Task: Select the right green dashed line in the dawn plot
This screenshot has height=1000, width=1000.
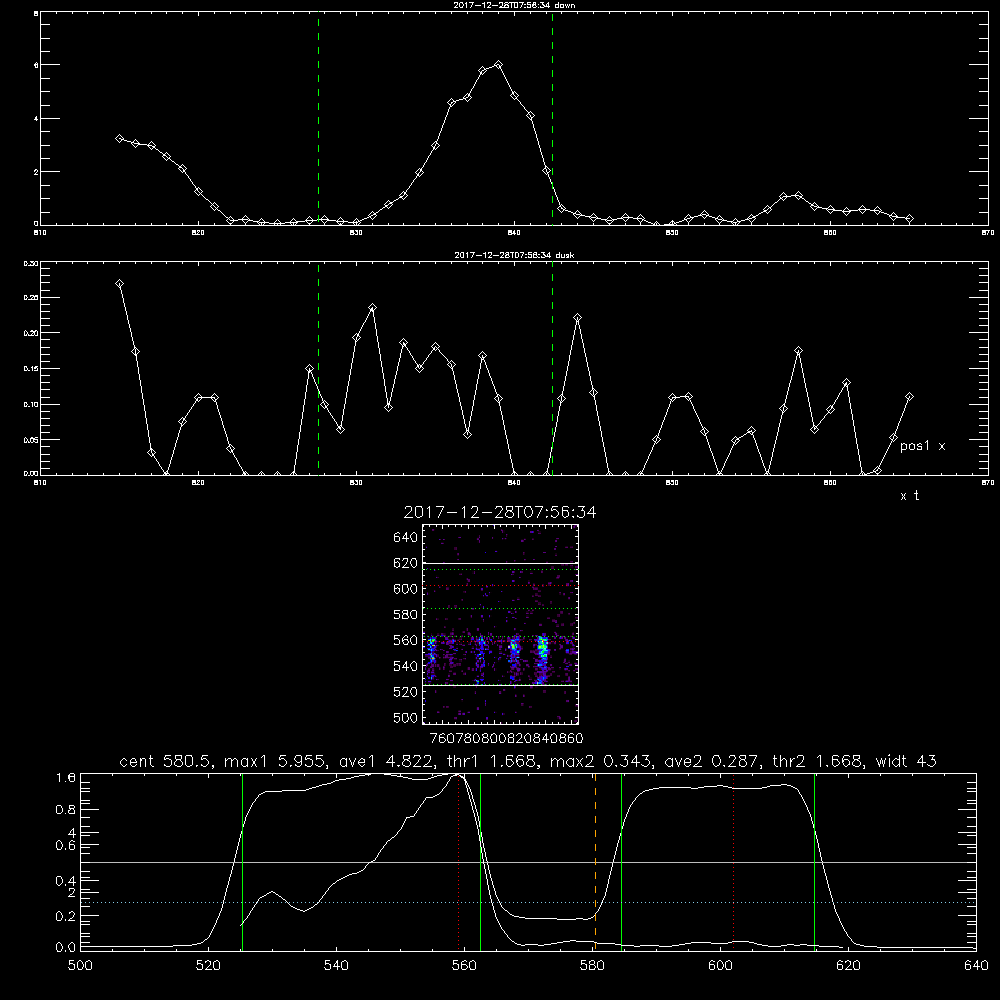Action: point(552,119)
